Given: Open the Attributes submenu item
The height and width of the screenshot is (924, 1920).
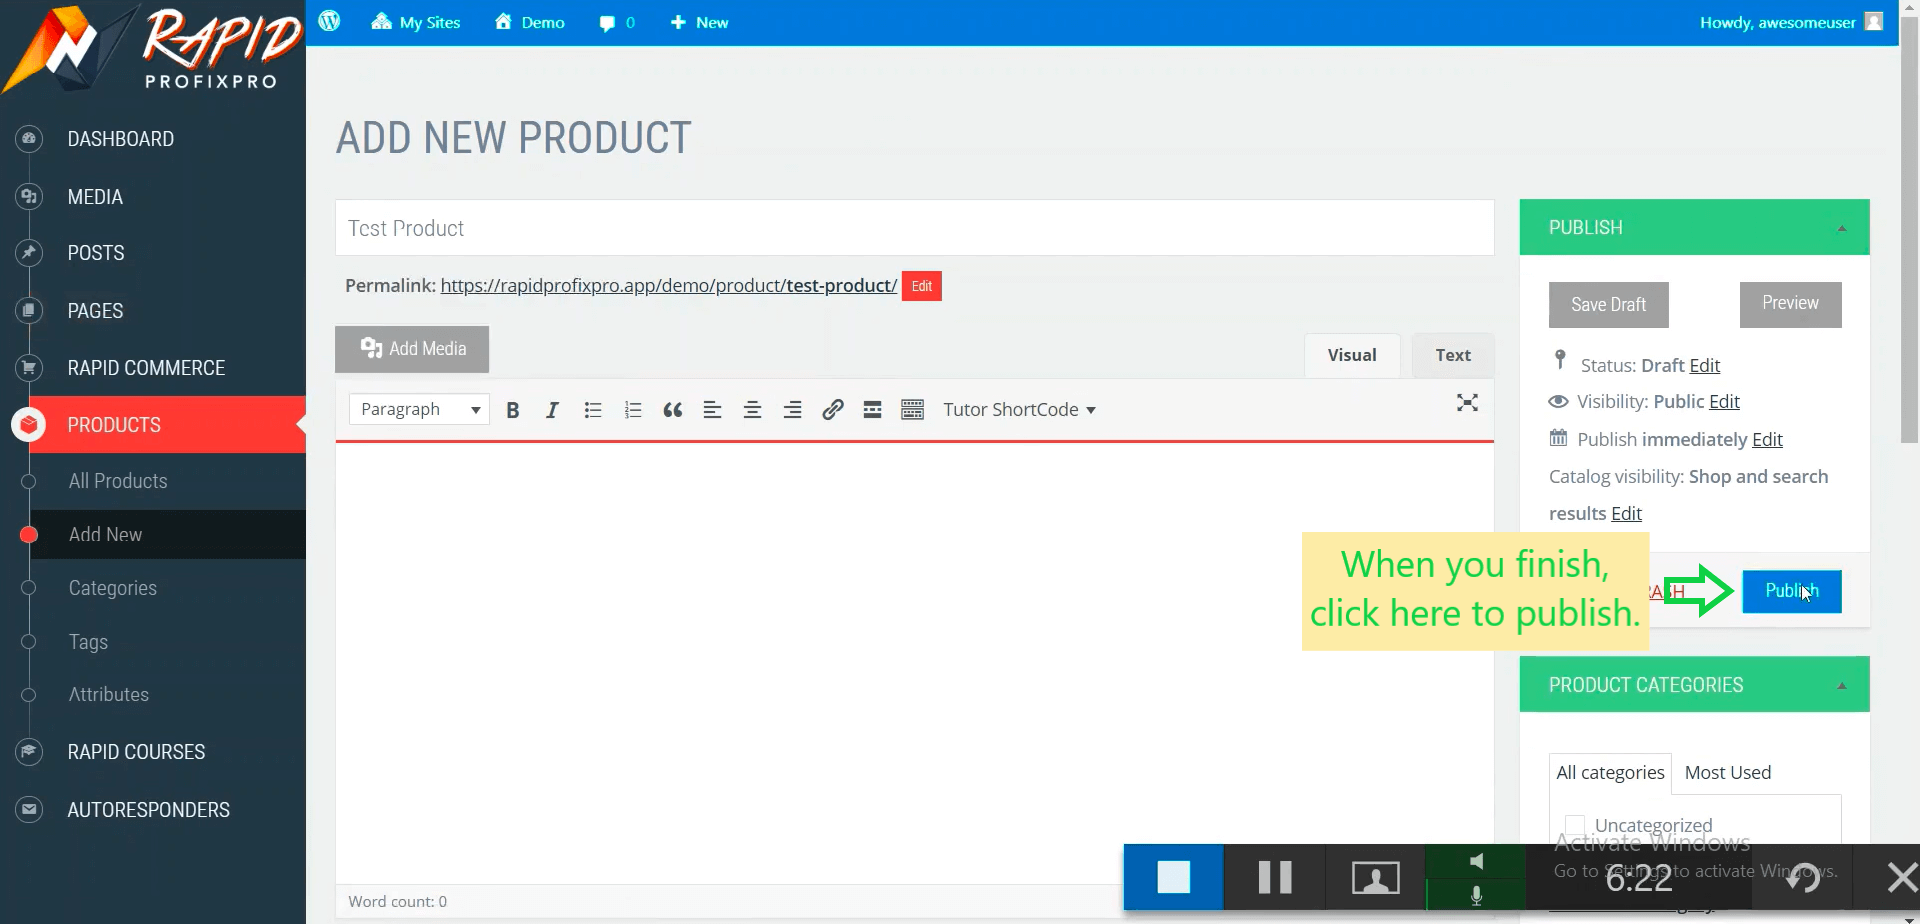Looking at the screenshot, I should pyautogui.click(x=108, y=694).
